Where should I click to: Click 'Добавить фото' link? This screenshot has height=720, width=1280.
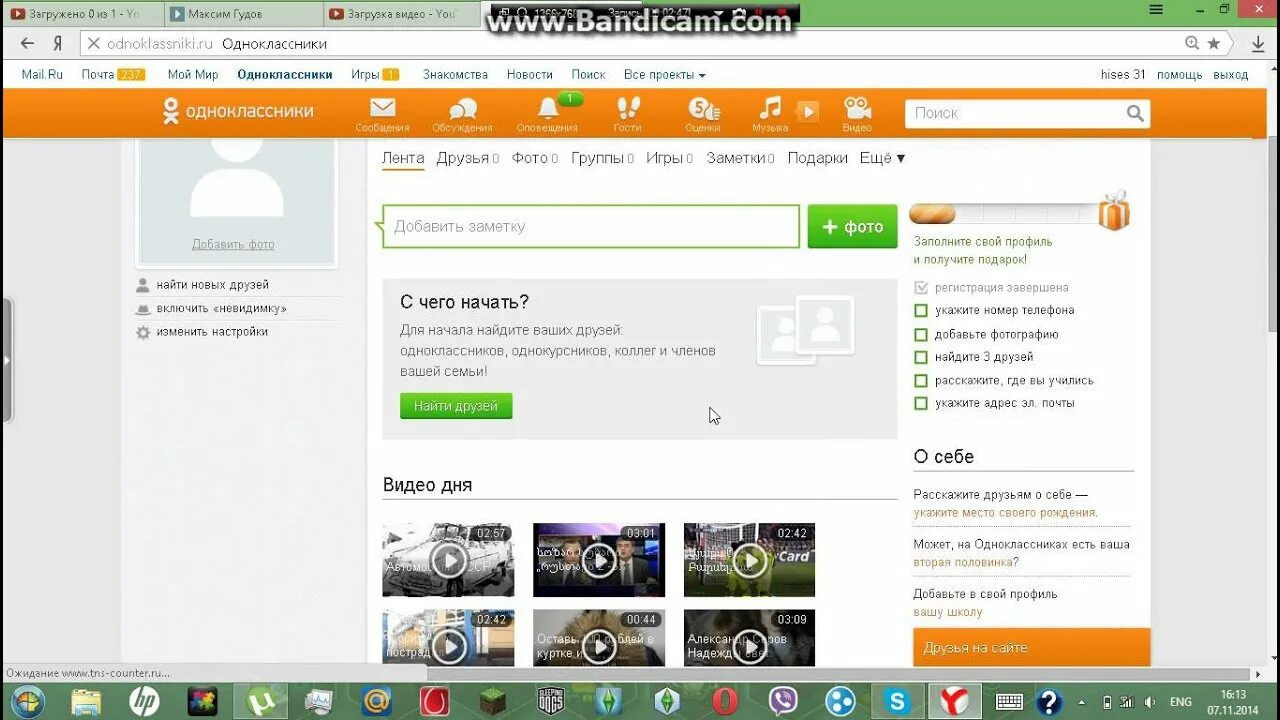click(233, 244)
